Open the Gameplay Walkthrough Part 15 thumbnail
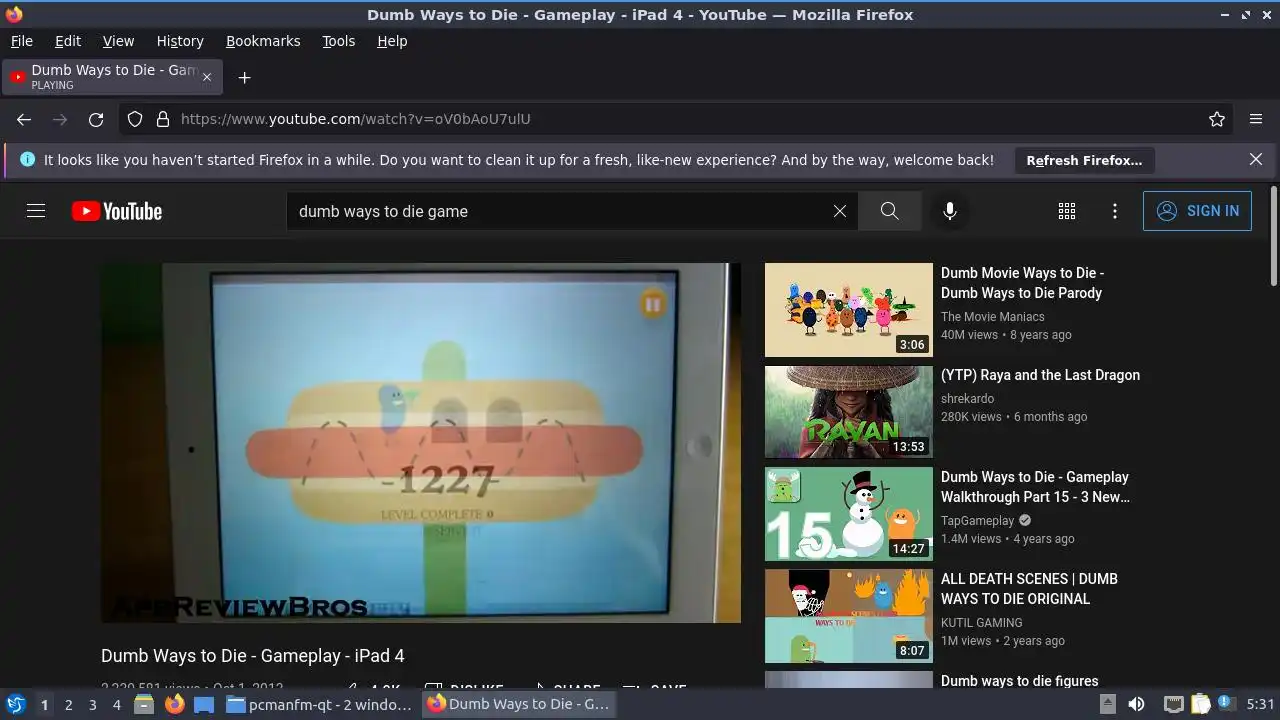Screen dimensions: 1280x720 pos(849,514)
